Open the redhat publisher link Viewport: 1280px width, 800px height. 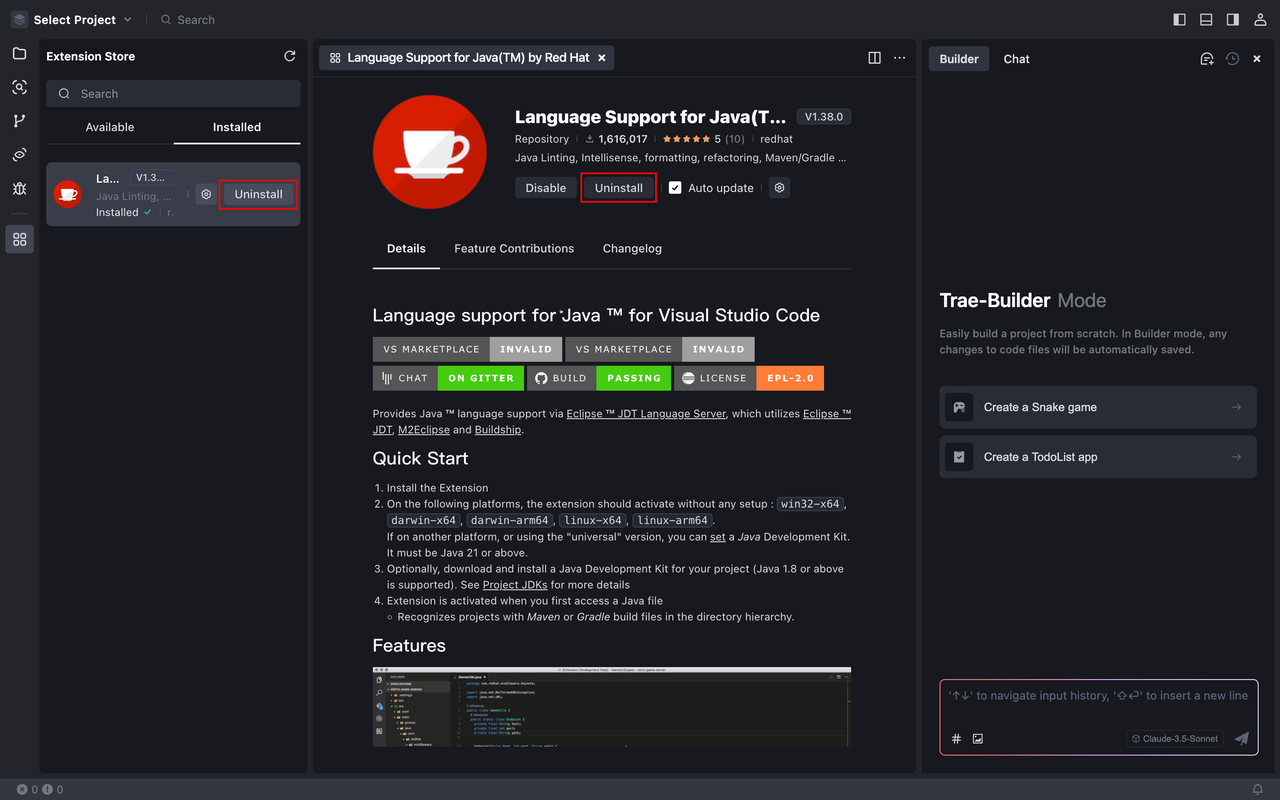pyautogui.click(x=777, y=139)
